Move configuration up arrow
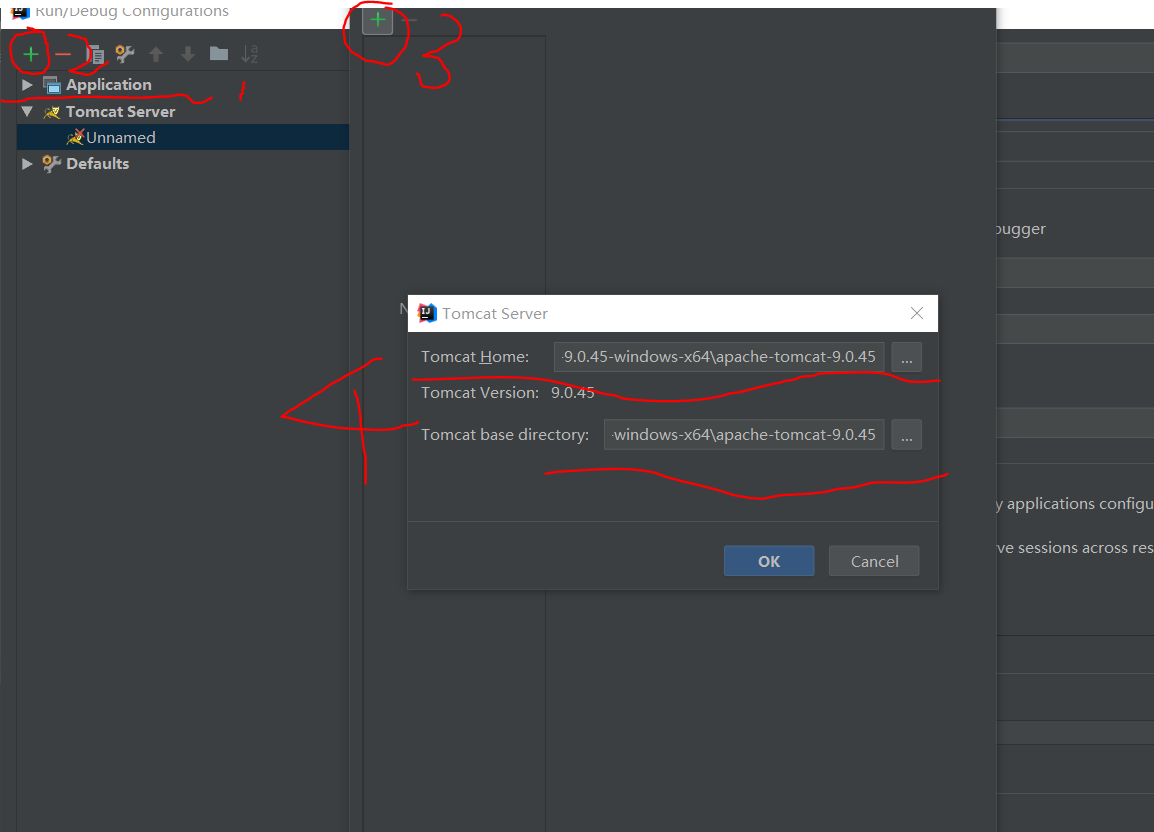The width and height of the screenshot is (1154, 832). pyautogui.click(x=156, y=54)
